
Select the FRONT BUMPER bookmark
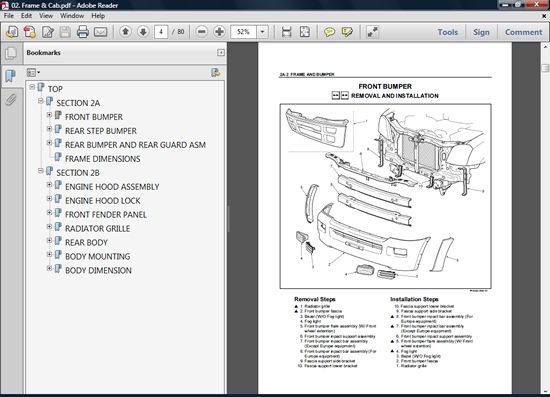(94, 117)
